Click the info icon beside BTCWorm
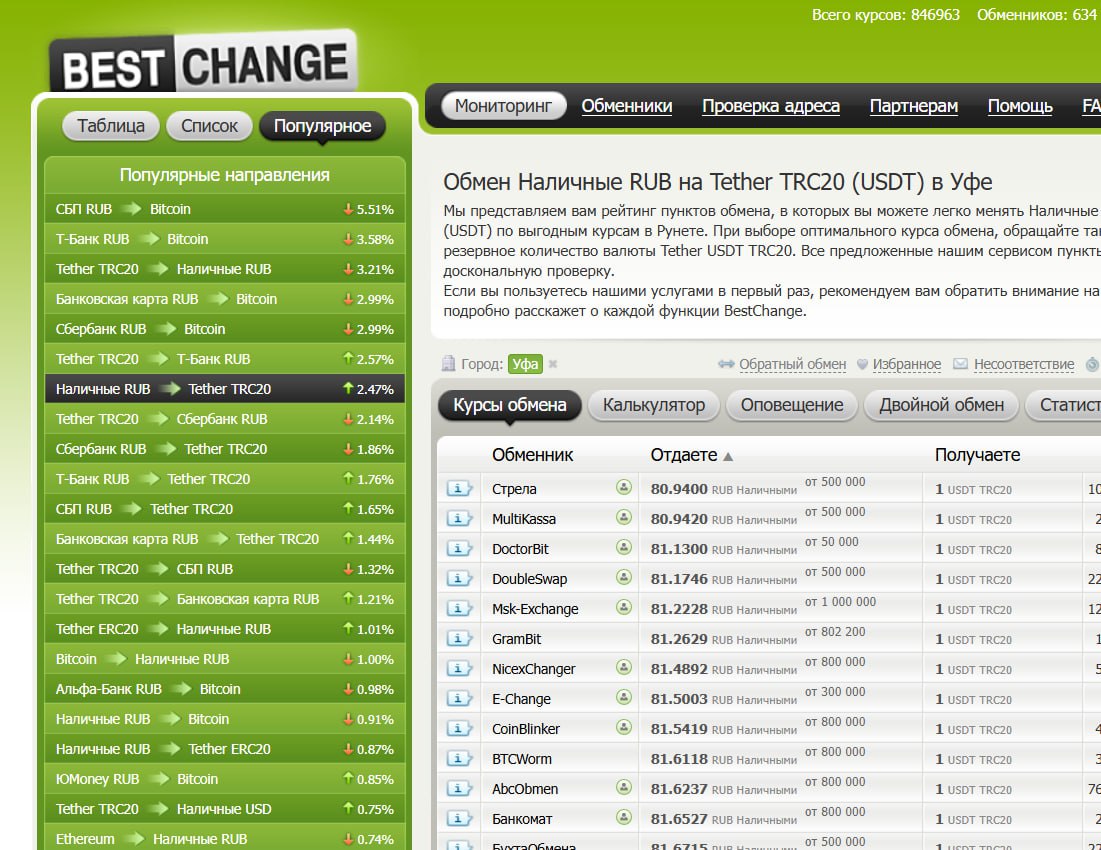1101x850 pixels. click(459, 759)
